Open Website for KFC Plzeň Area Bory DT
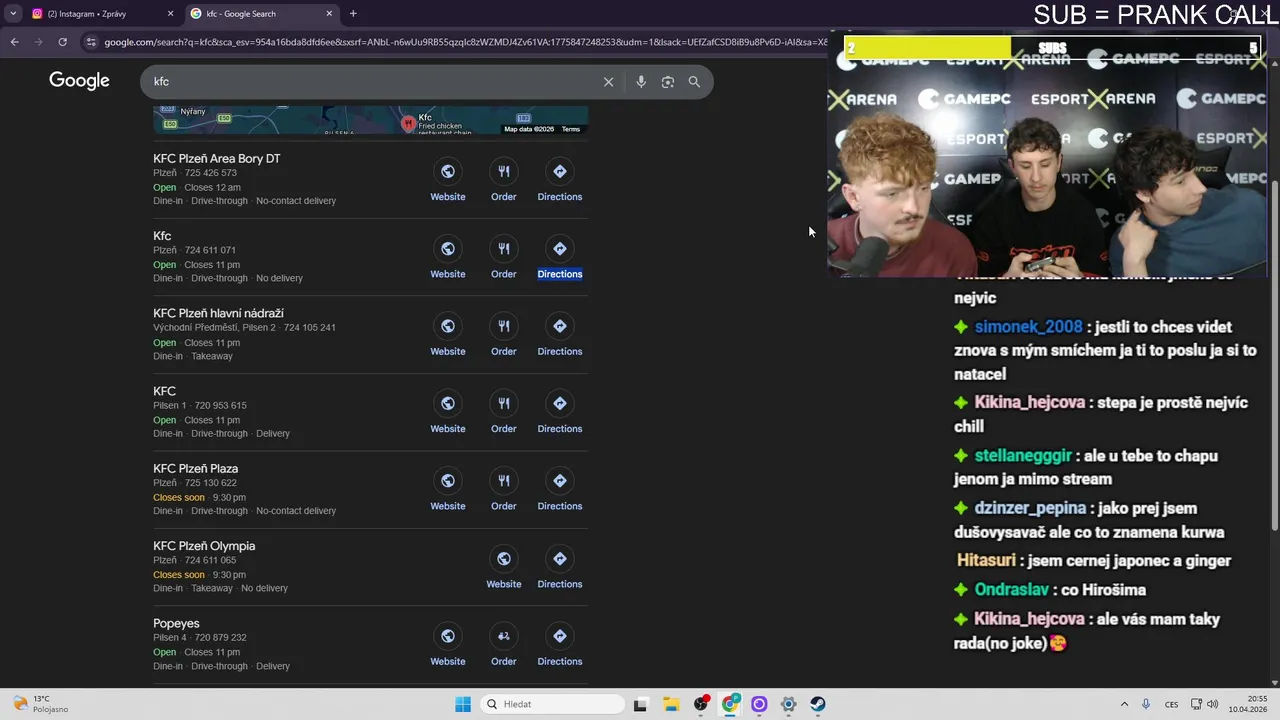Screen dimensions: 1280x720 pyautogui.click(x=448, y=182)
